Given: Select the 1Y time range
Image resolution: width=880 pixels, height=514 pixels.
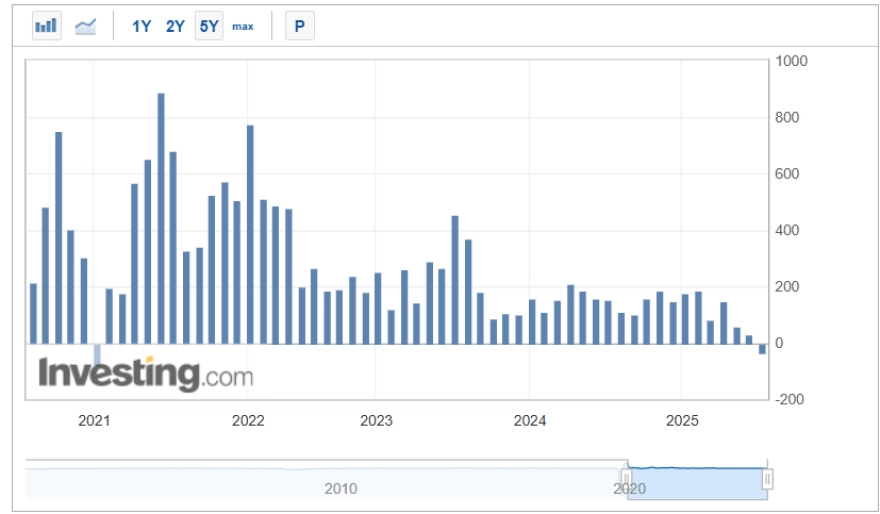Looking at the screenshot, I should [142, 26].
